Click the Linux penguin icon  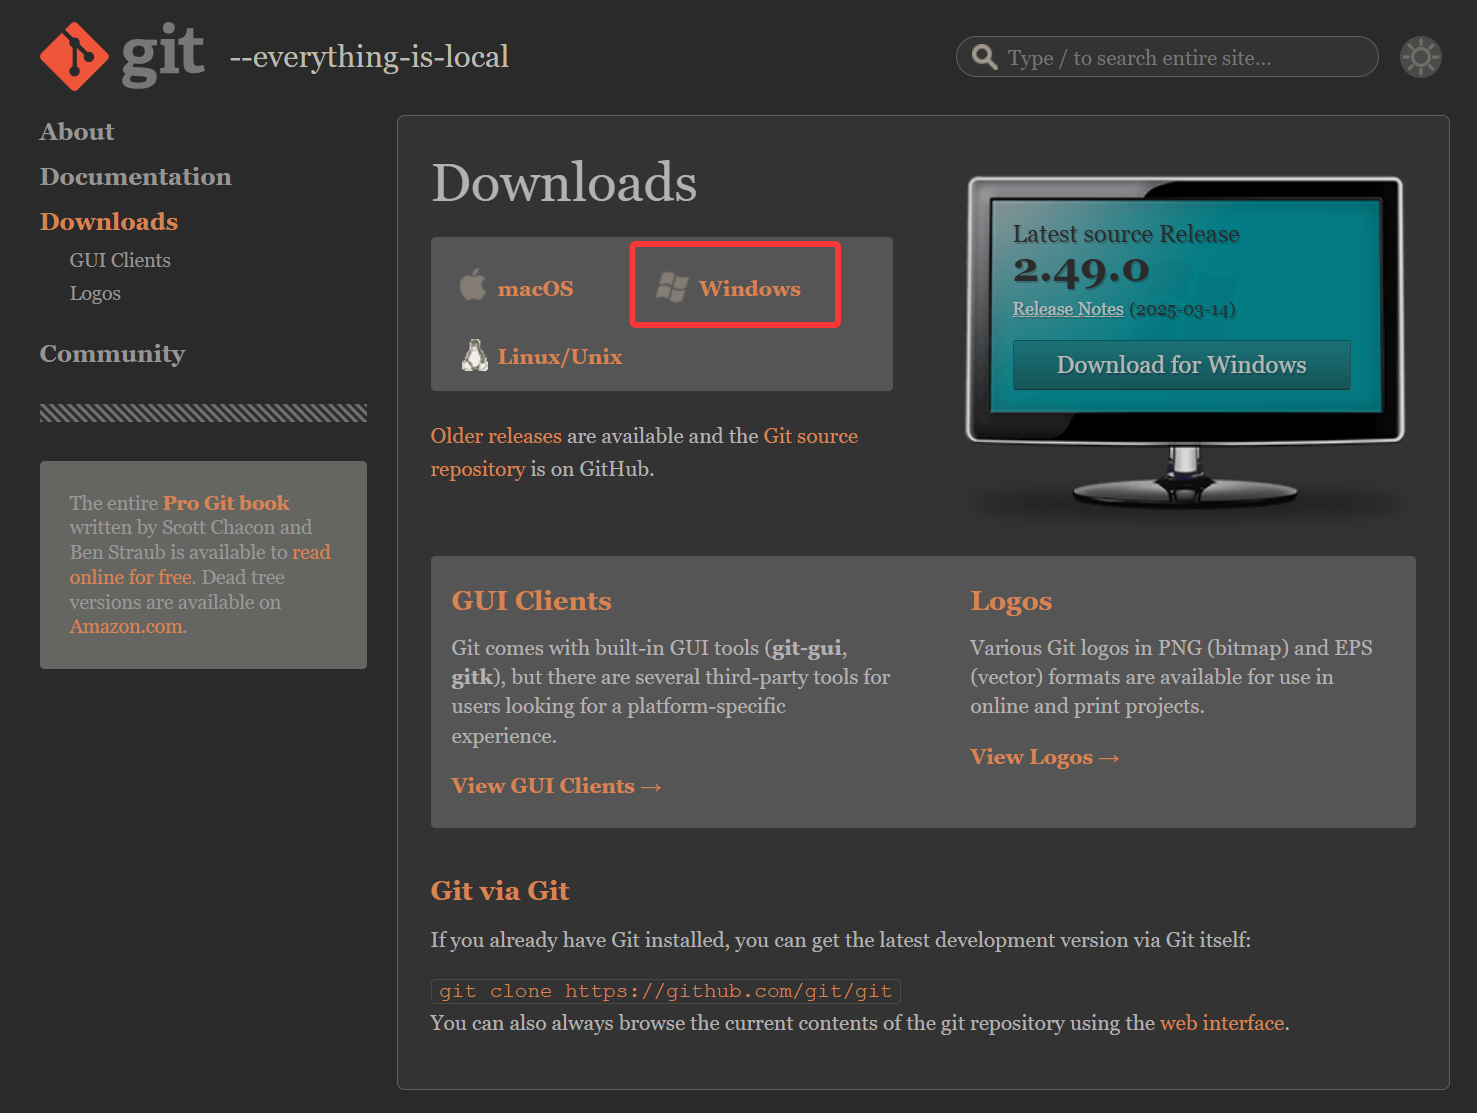pos(475,355)
